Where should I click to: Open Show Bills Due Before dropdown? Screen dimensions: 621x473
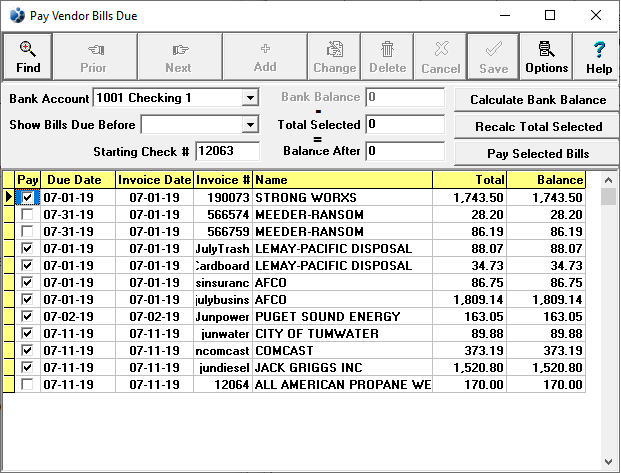coord(250,125)
